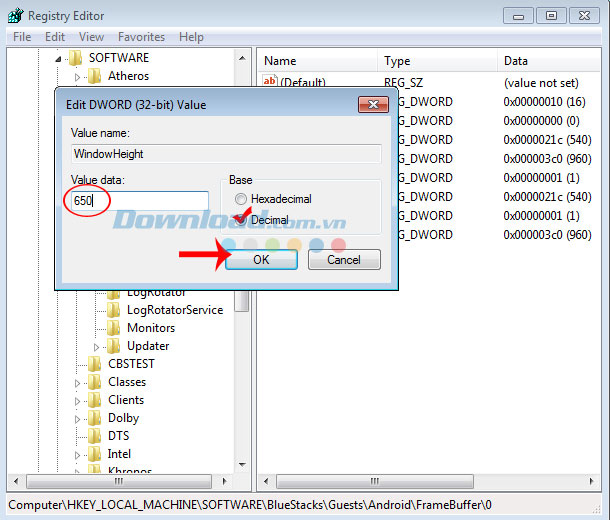
Task: Sort by the Name column header
Action: click(x=317, y=61)
